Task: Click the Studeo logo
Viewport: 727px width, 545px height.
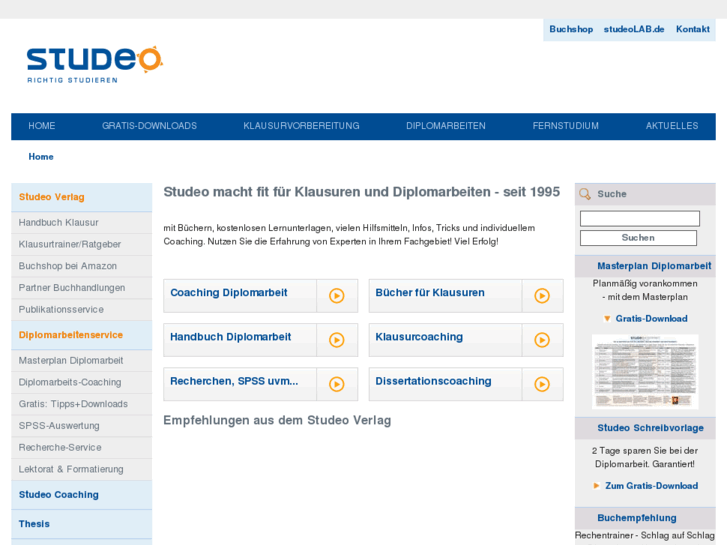Action: point(95,64)
